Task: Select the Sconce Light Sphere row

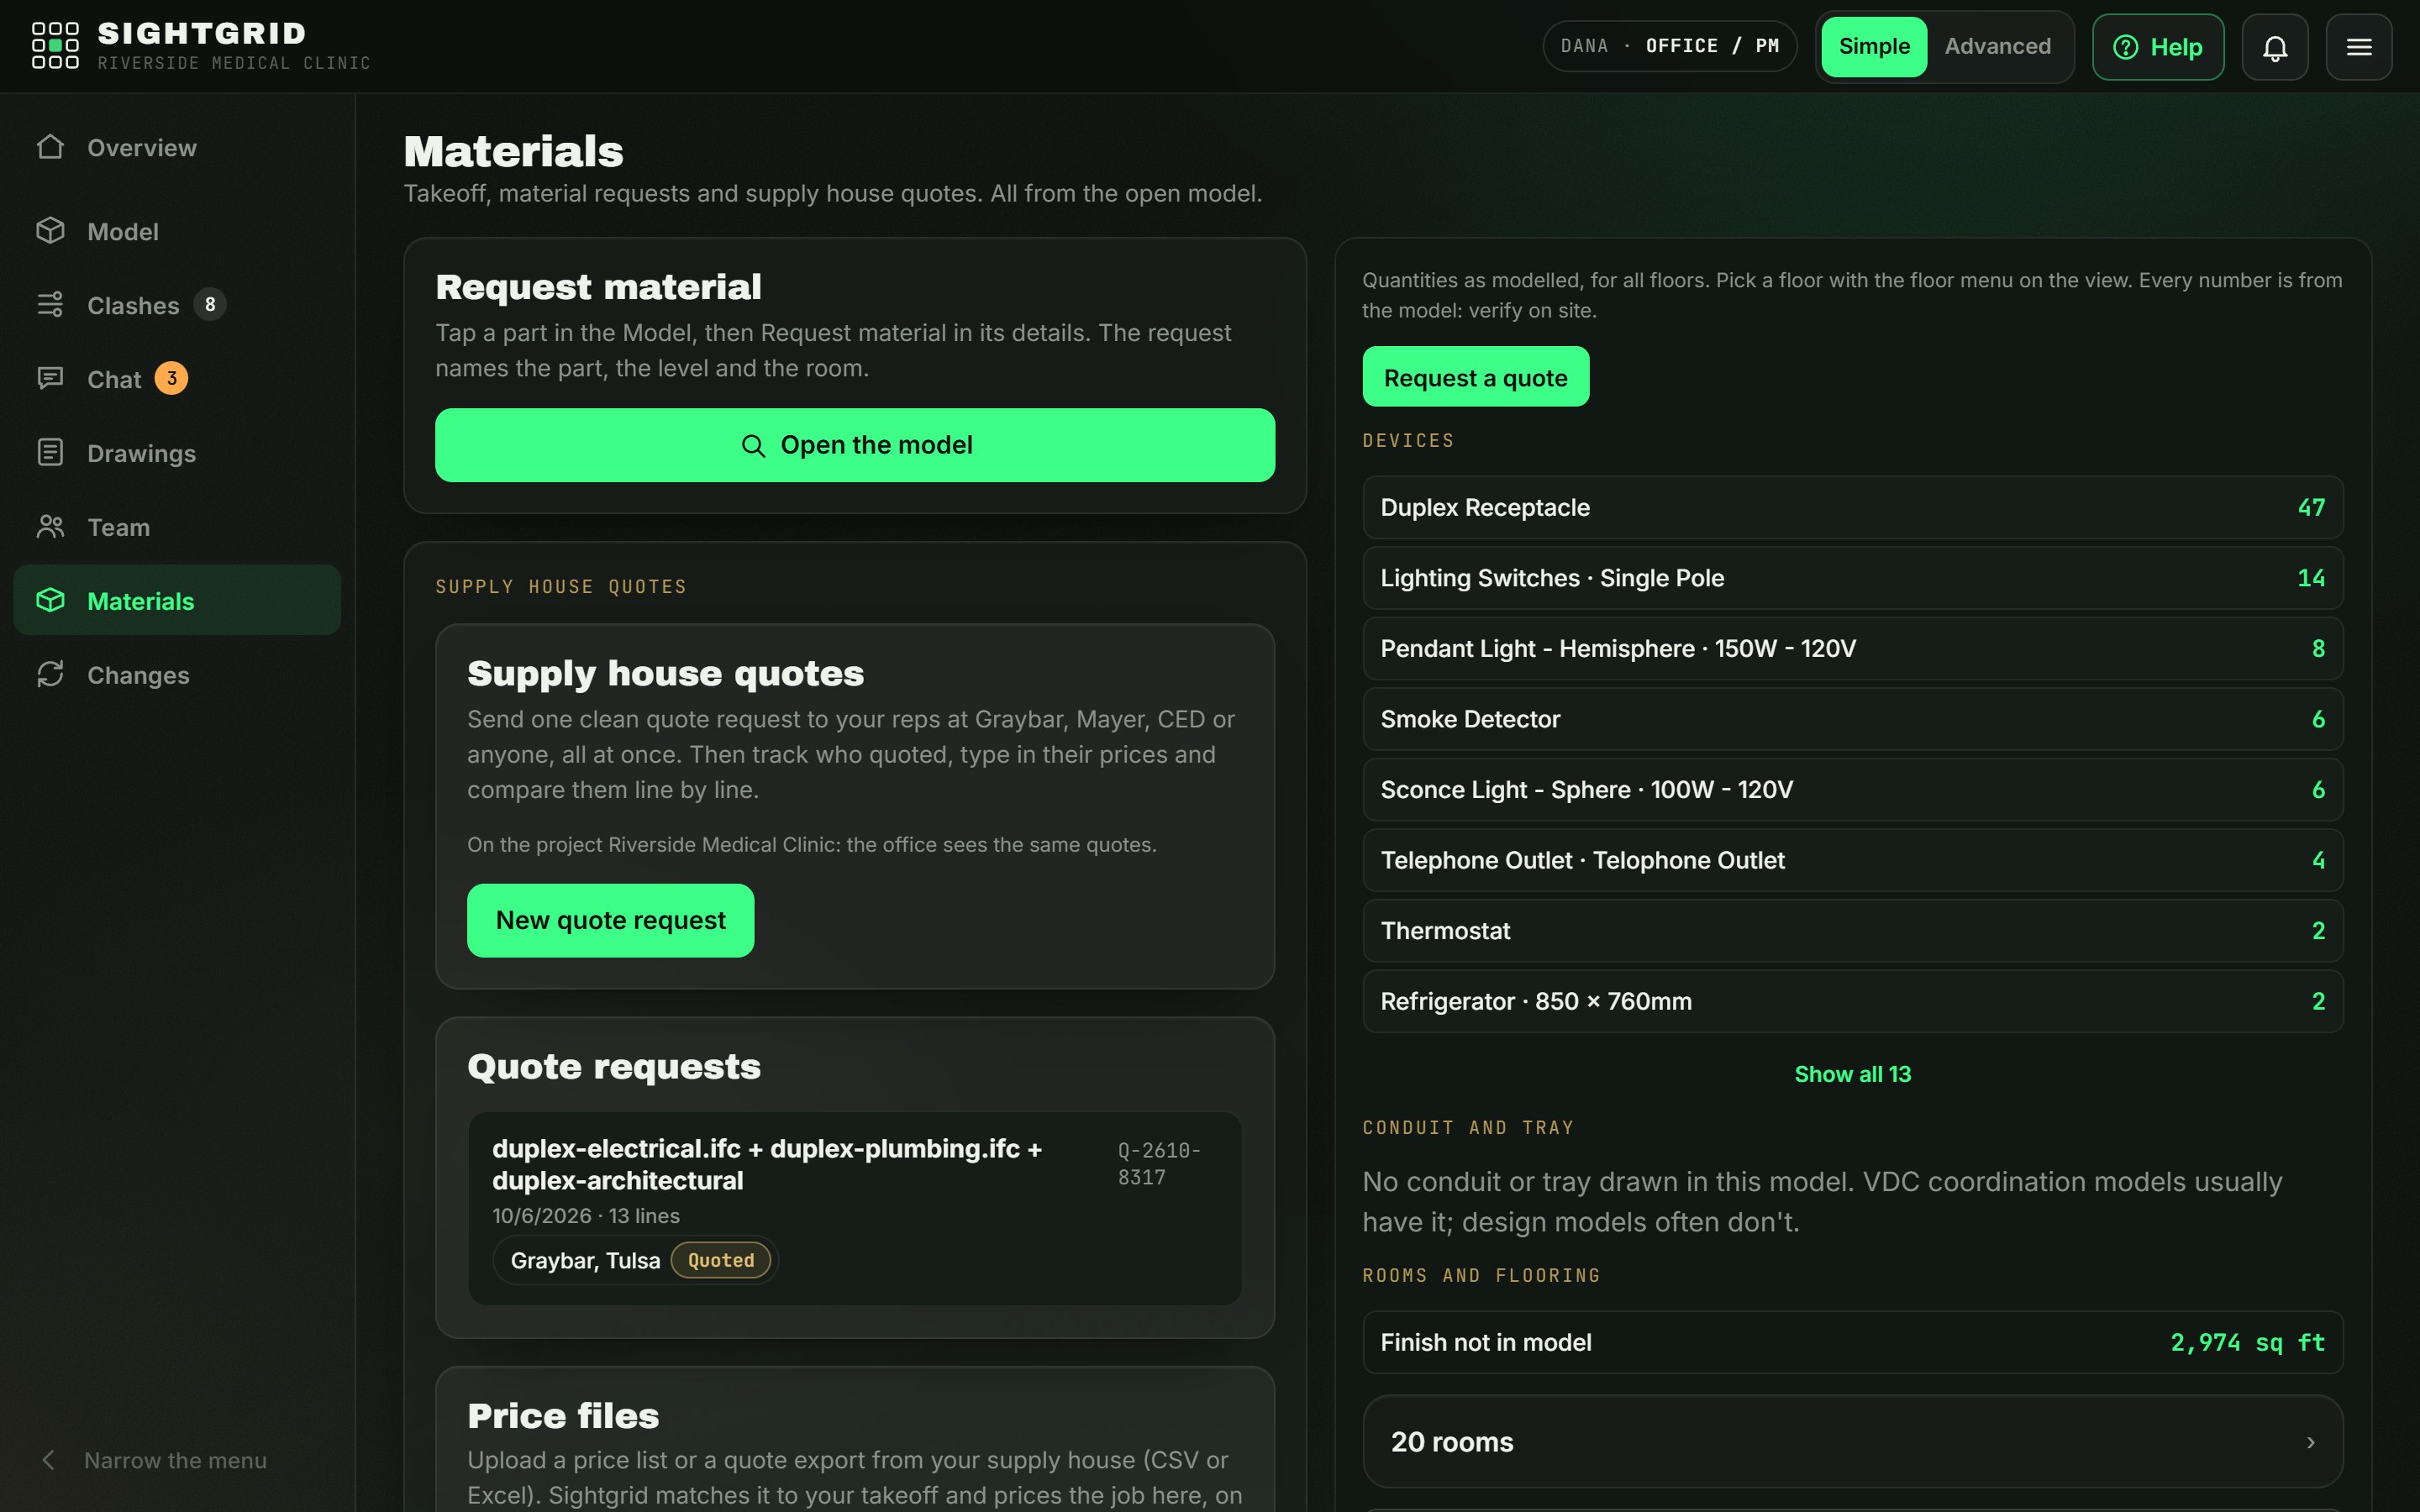Action: click(x=1852, y=790)
